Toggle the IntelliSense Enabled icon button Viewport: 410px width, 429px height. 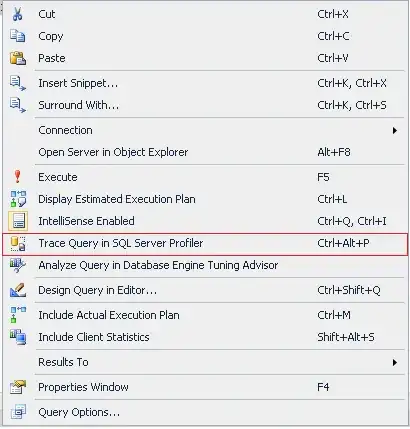point(18,221)
